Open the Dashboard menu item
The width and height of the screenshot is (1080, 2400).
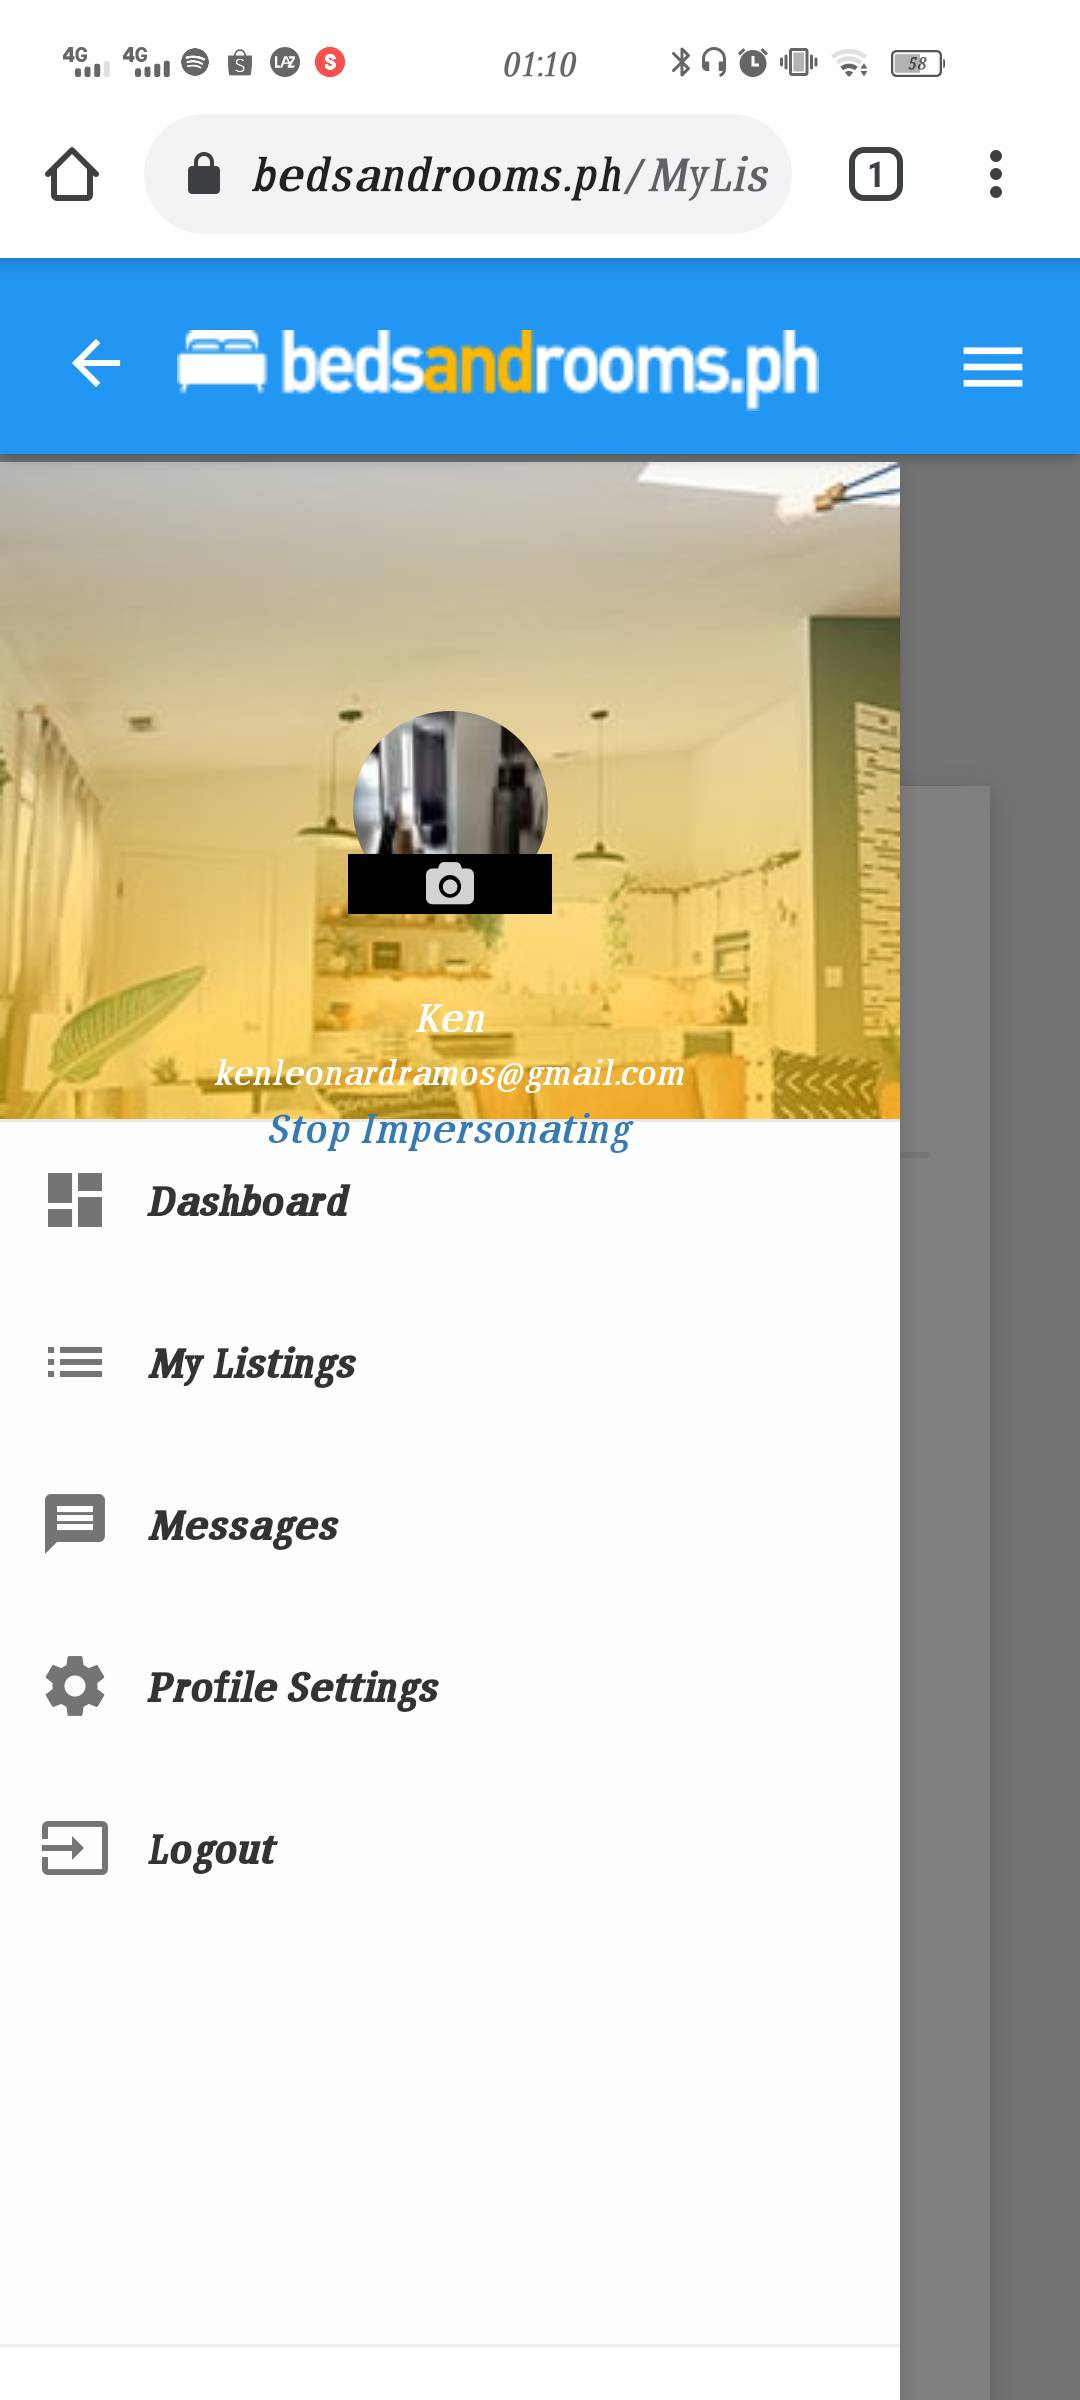(x=450, y=1201)
